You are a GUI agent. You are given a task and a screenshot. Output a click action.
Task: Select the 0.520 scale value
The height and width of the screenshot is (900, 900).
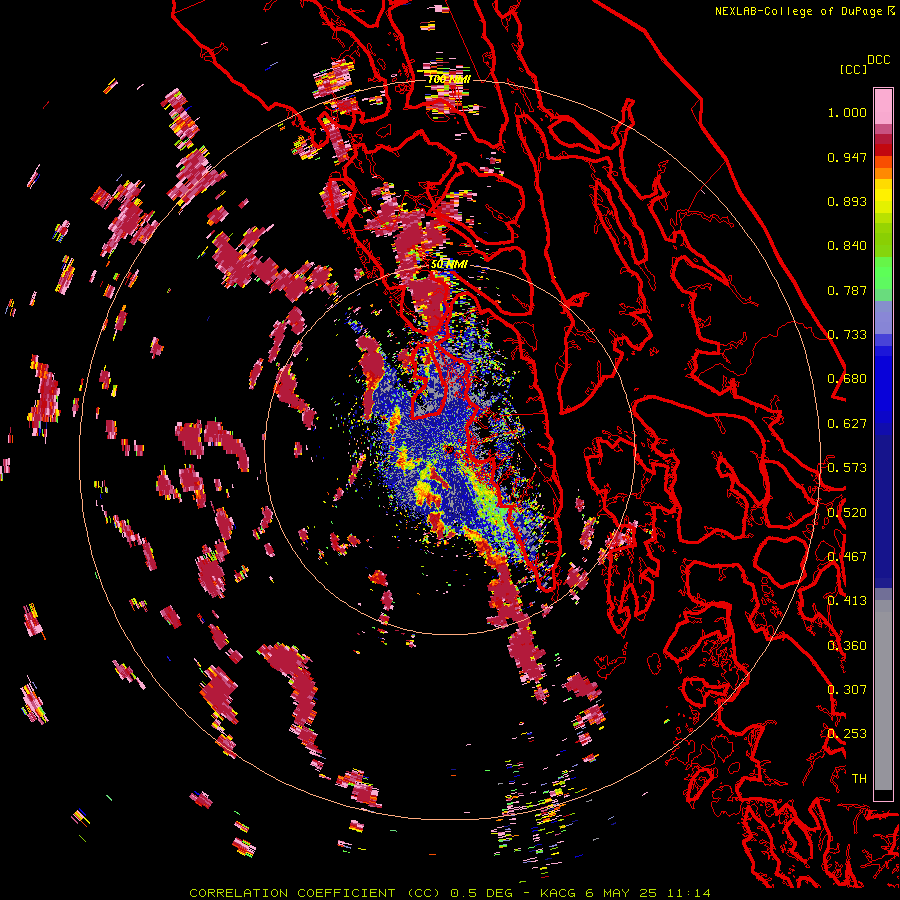click(x=847, y=513)
